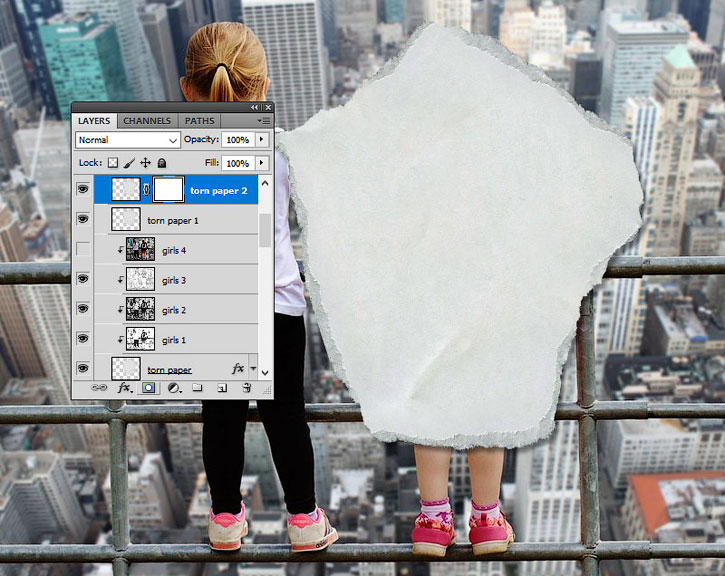
Task: Select the Layers tab
Action: pos(94,121)
